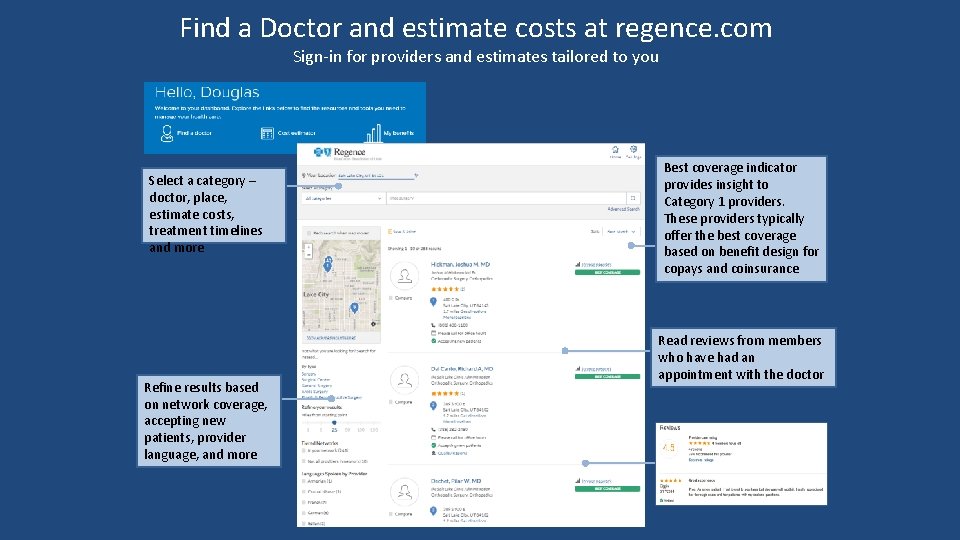Click the third doctor's profile avatar
Viewport: 960px width, 540px height.
404,492
